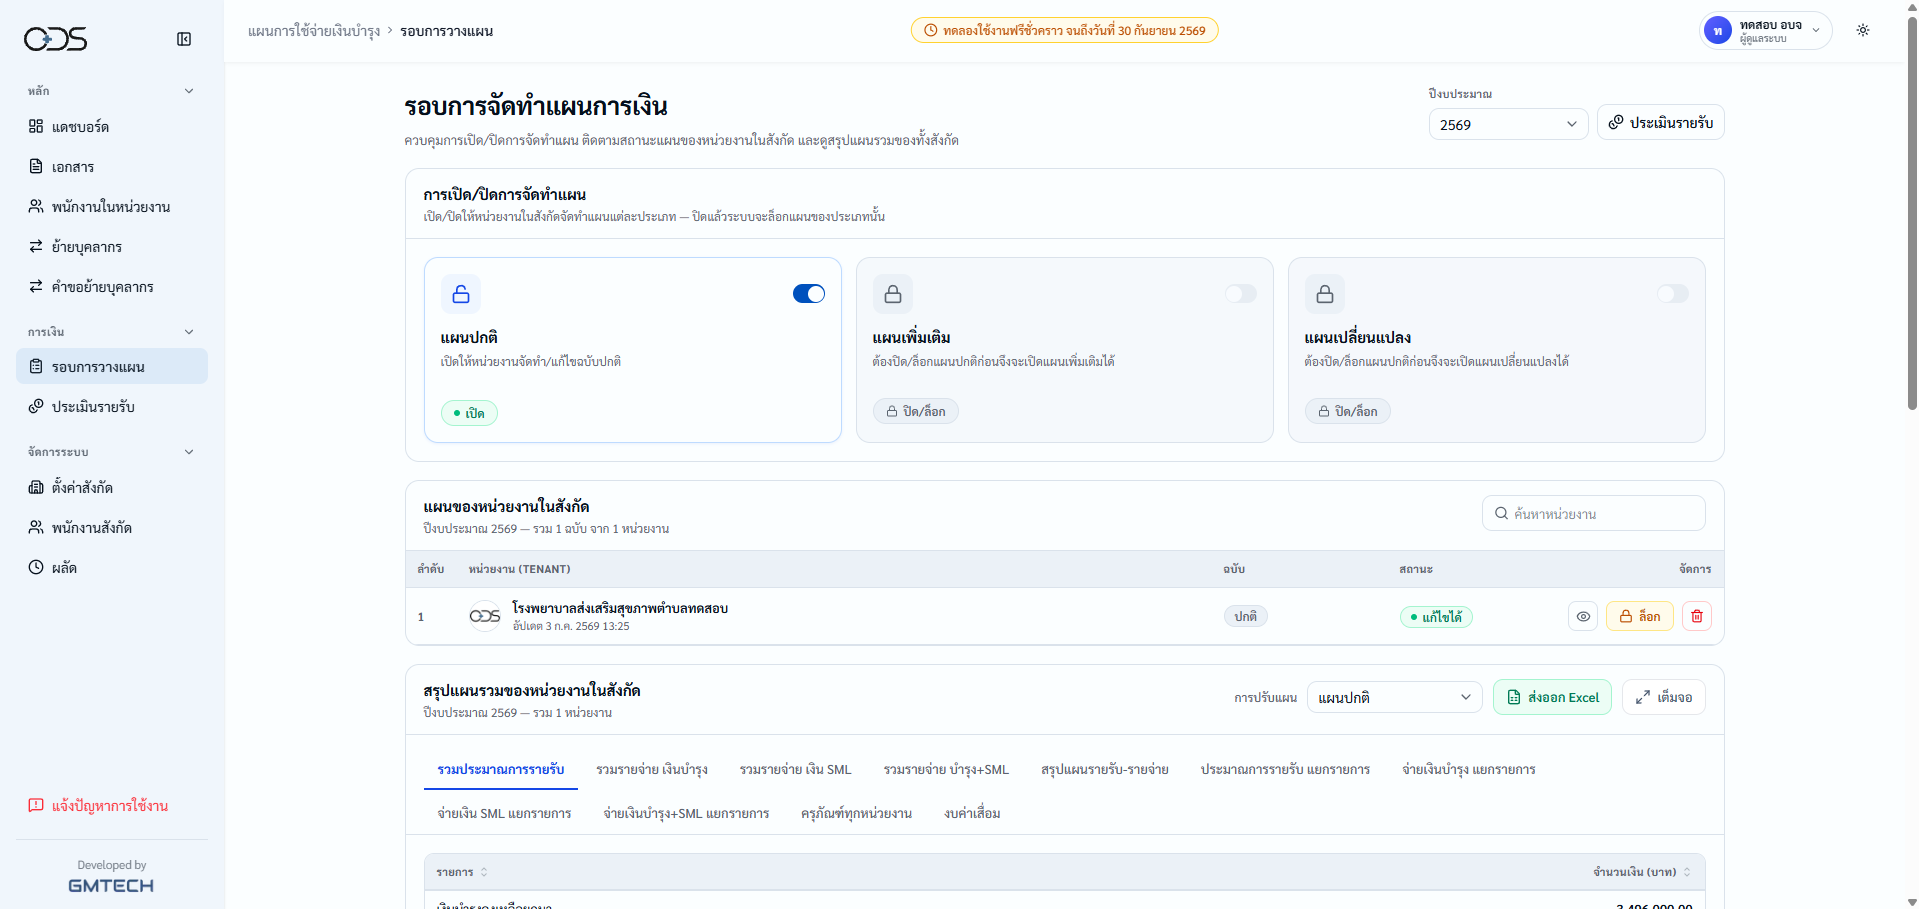Delete the โรงพยาบาลส่งเสริมสุขภาพตำบลทดสอบ plan with trash icon
The width and height of the screenshot is (1919, 909).
pos(1697,616)
